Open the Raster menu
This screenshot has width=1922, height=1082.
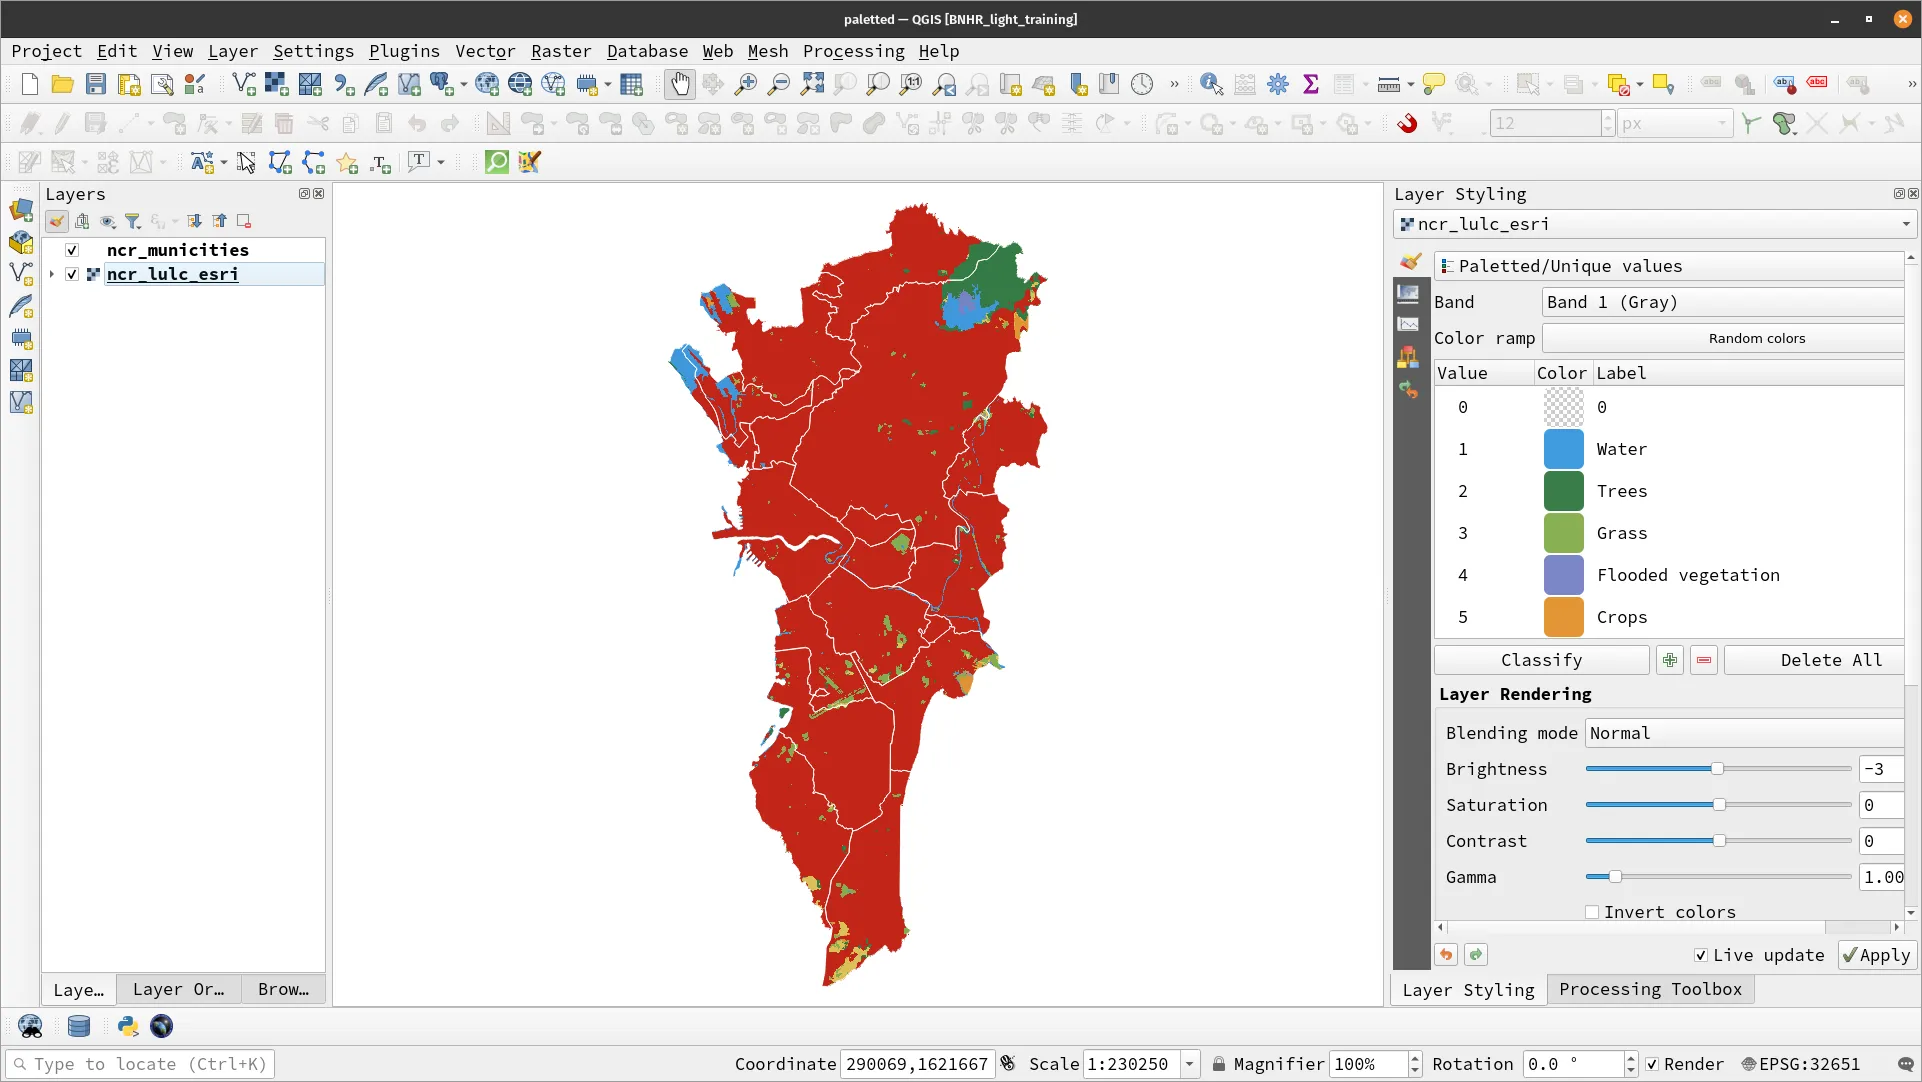(561, 51)
